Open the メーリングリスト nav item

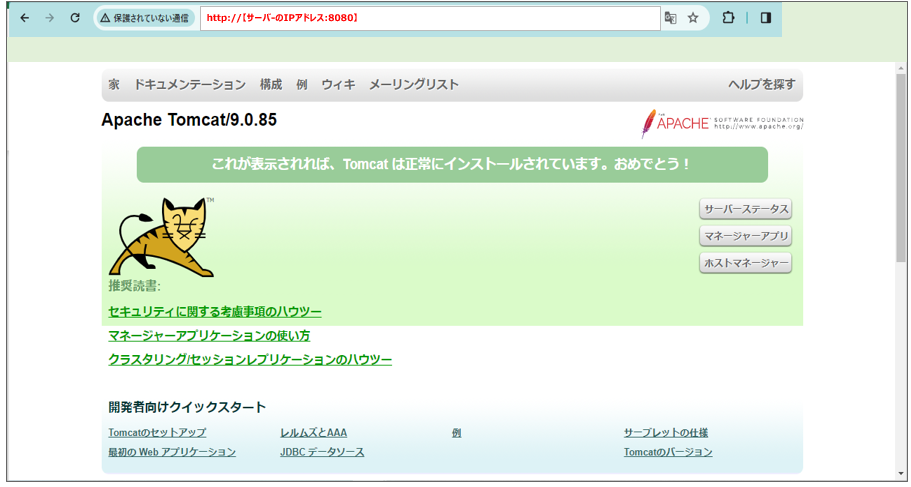pyautogui.click(x=414, y=85)
